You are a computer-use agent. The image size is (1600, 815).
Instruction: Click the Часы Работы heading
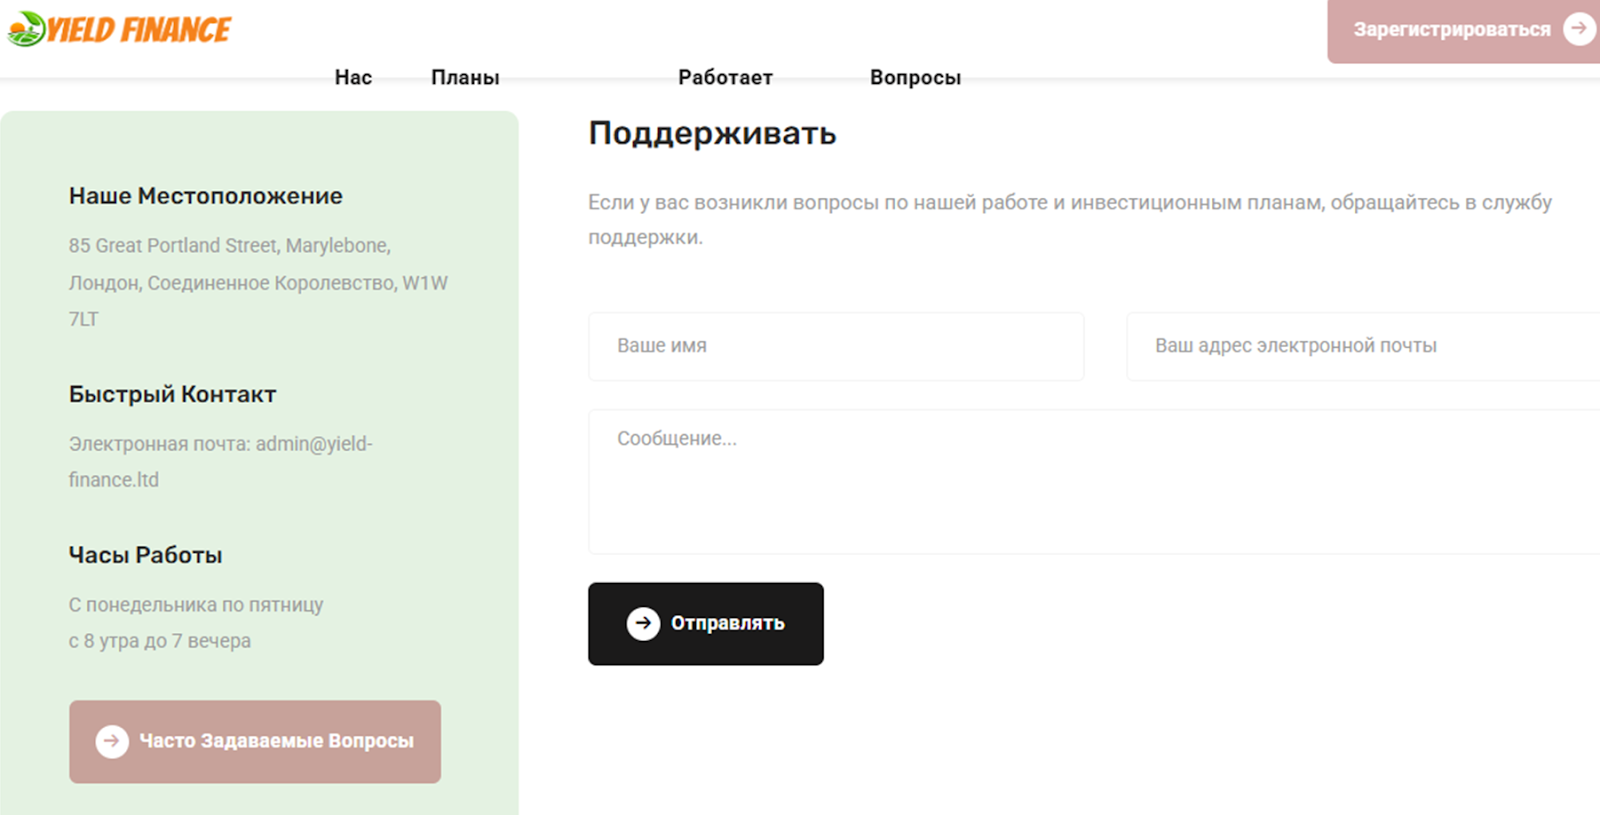pyautogui.click(x=145, y=555)
